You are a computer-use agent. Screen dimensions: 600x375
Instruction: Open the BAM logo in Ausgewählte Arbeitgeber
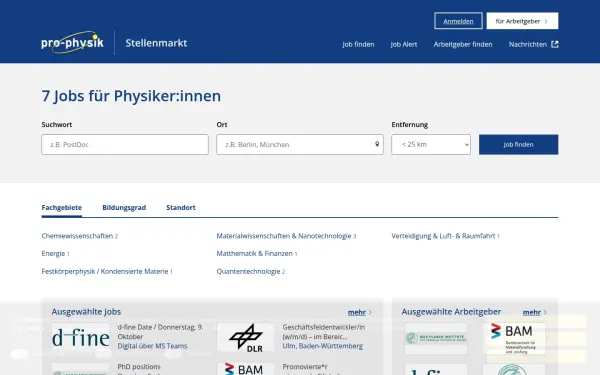(x=514, y=338)
